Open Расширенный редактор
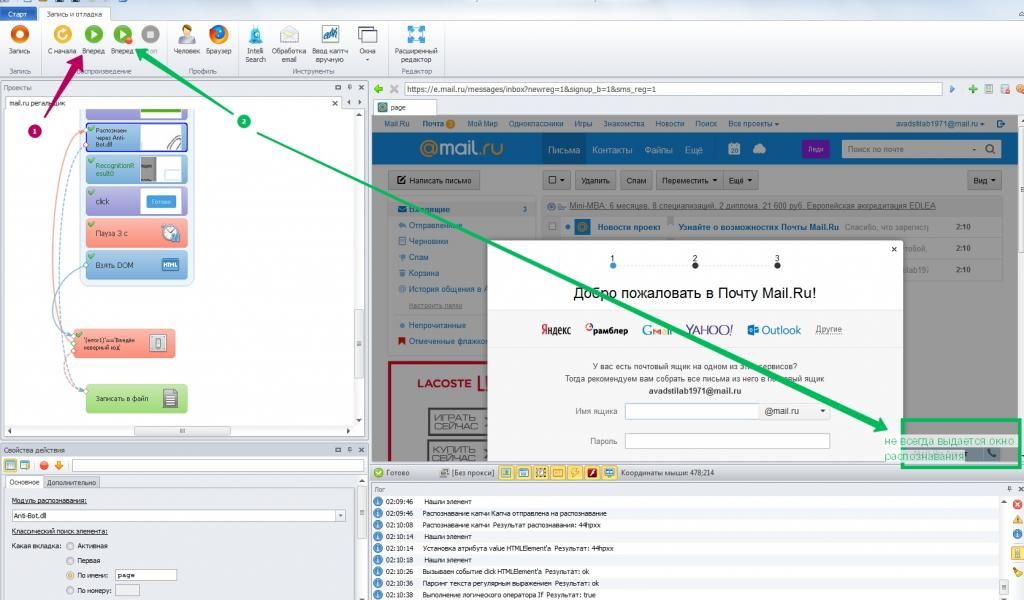 [x=416, y=44]
